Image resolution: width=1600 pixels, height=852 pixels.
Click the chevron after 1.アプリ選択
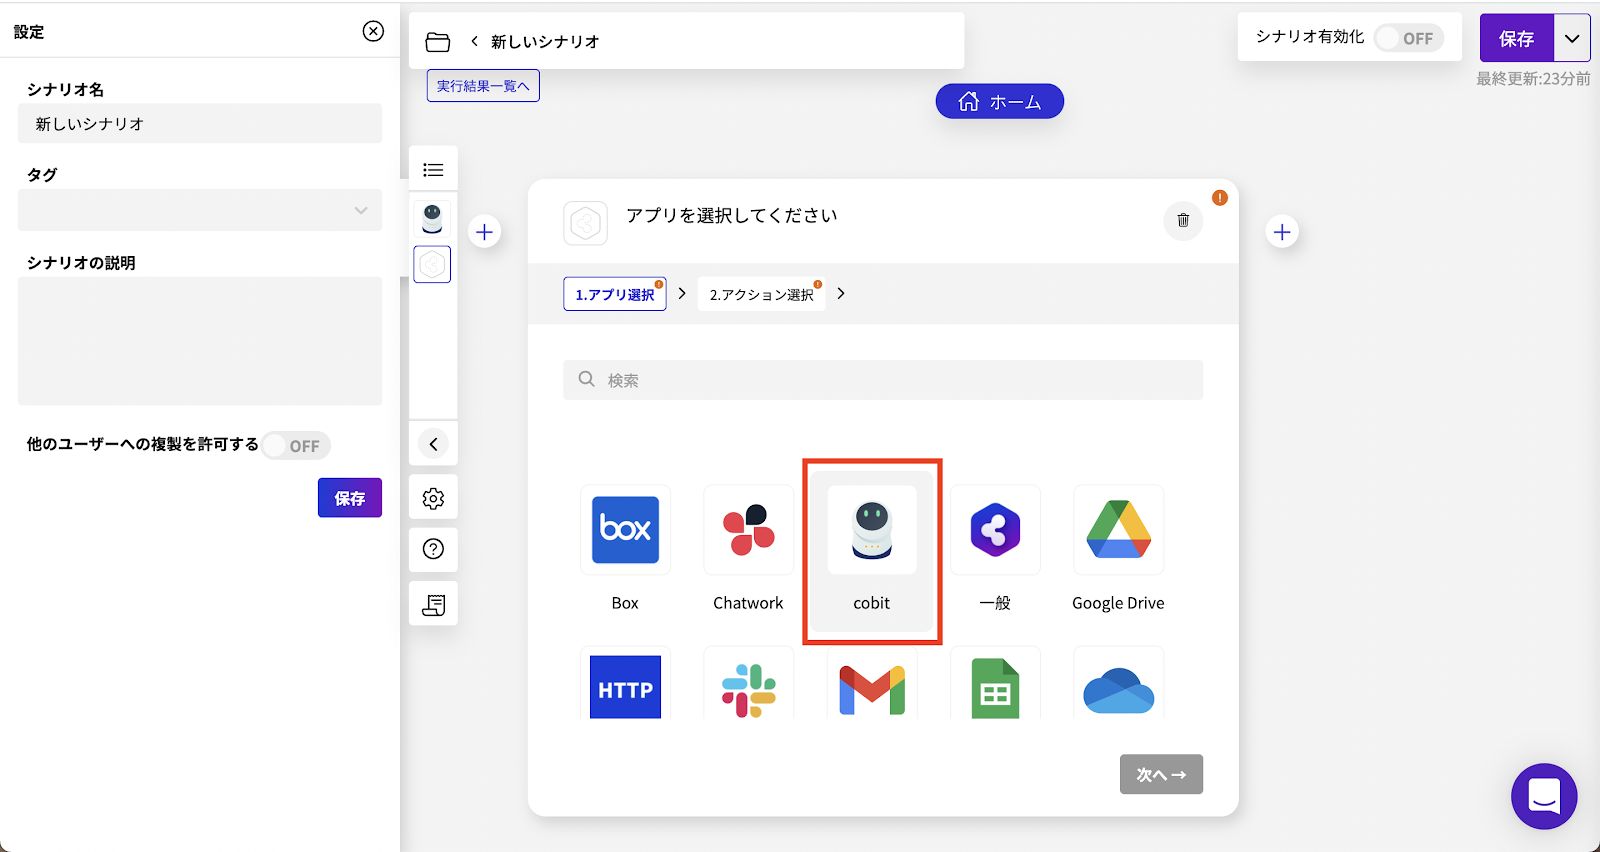pos(682,293)
